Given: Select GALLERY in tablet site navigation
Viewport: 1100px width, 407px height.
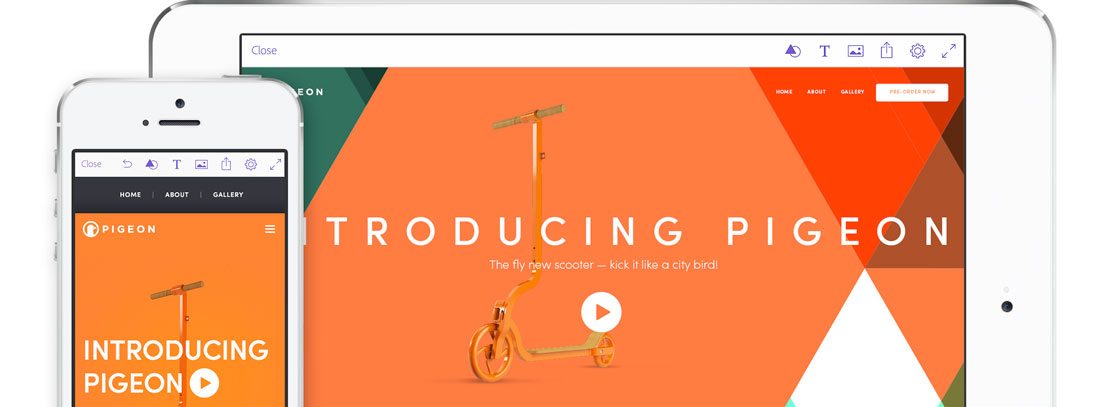Looking at the screenshot, I should (x=852, y=92).
